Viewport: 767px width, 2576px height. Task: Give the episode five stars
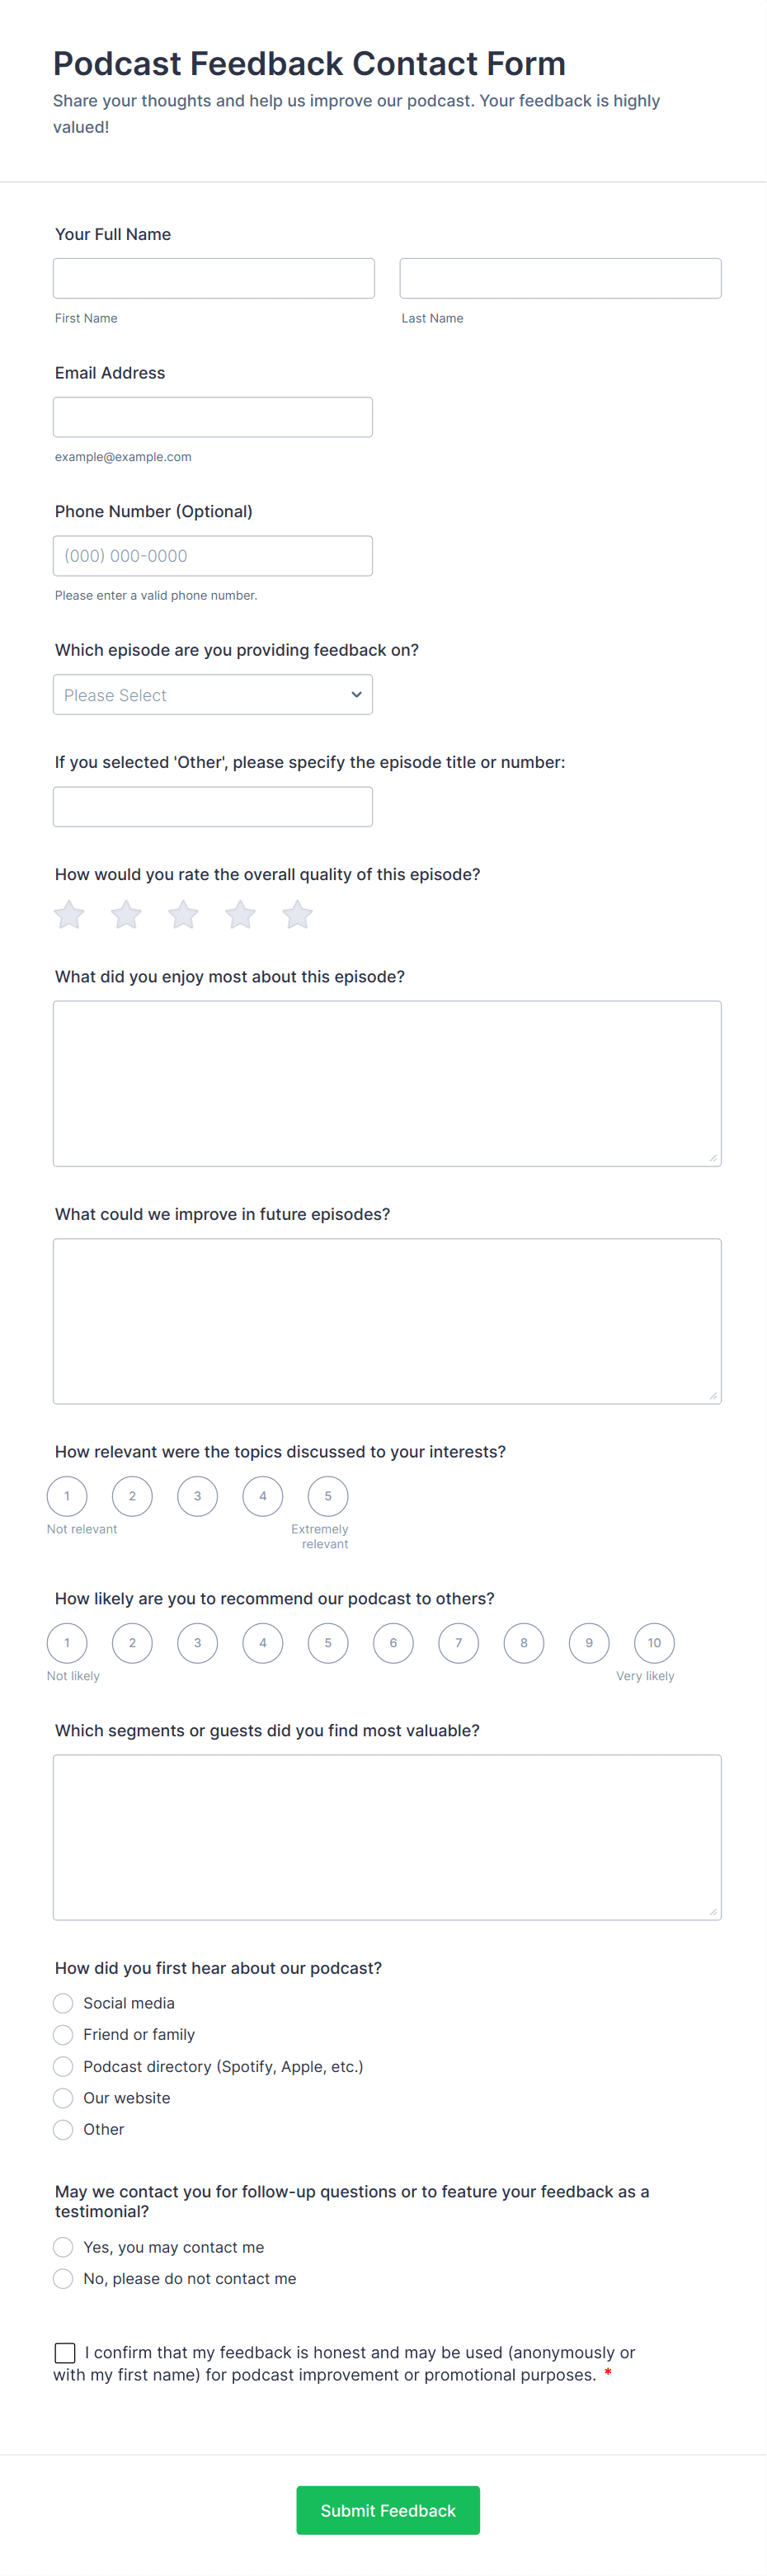click(297, 914)
